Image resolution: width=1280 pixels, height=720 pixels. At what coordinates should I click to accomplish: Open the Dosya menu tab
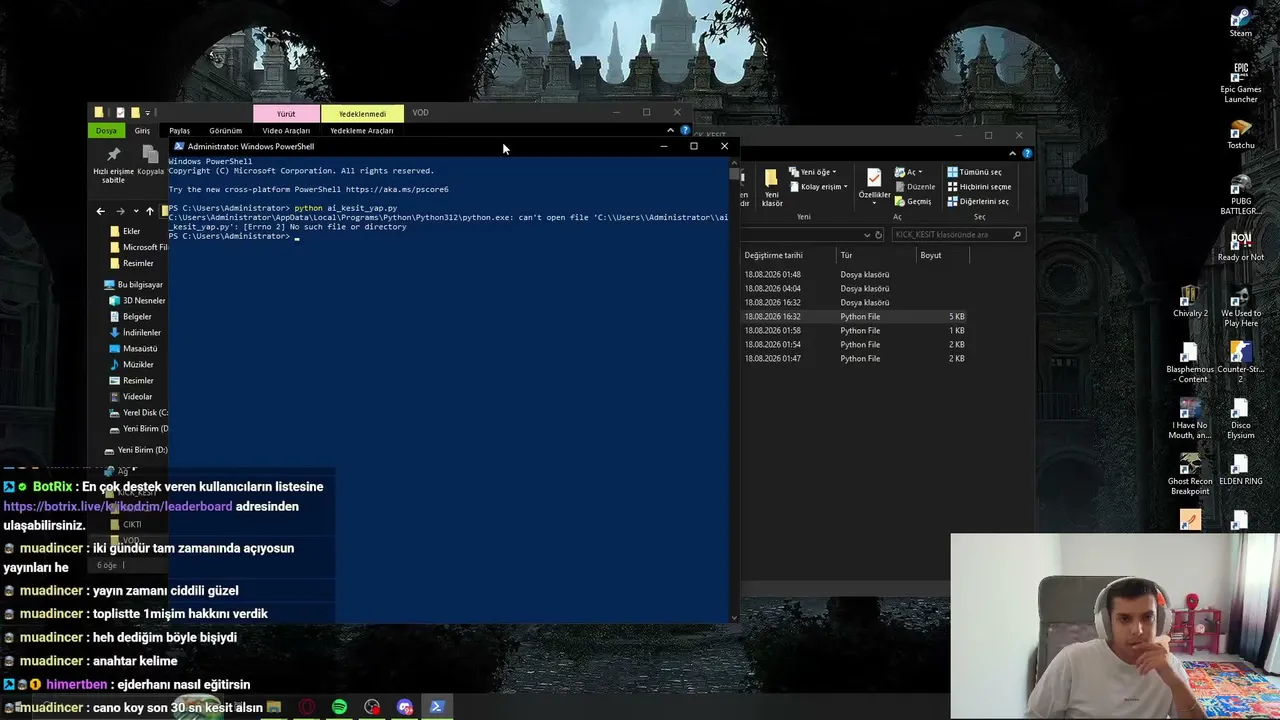point(106,130)
